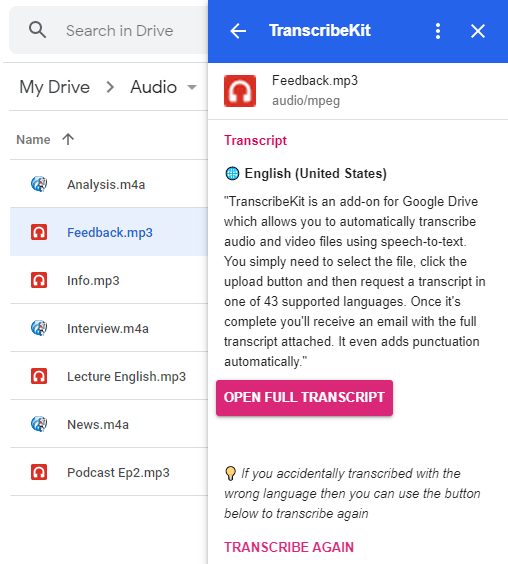
Task: Click the Info.mp3 headphone icon
Action: [39, 280]
